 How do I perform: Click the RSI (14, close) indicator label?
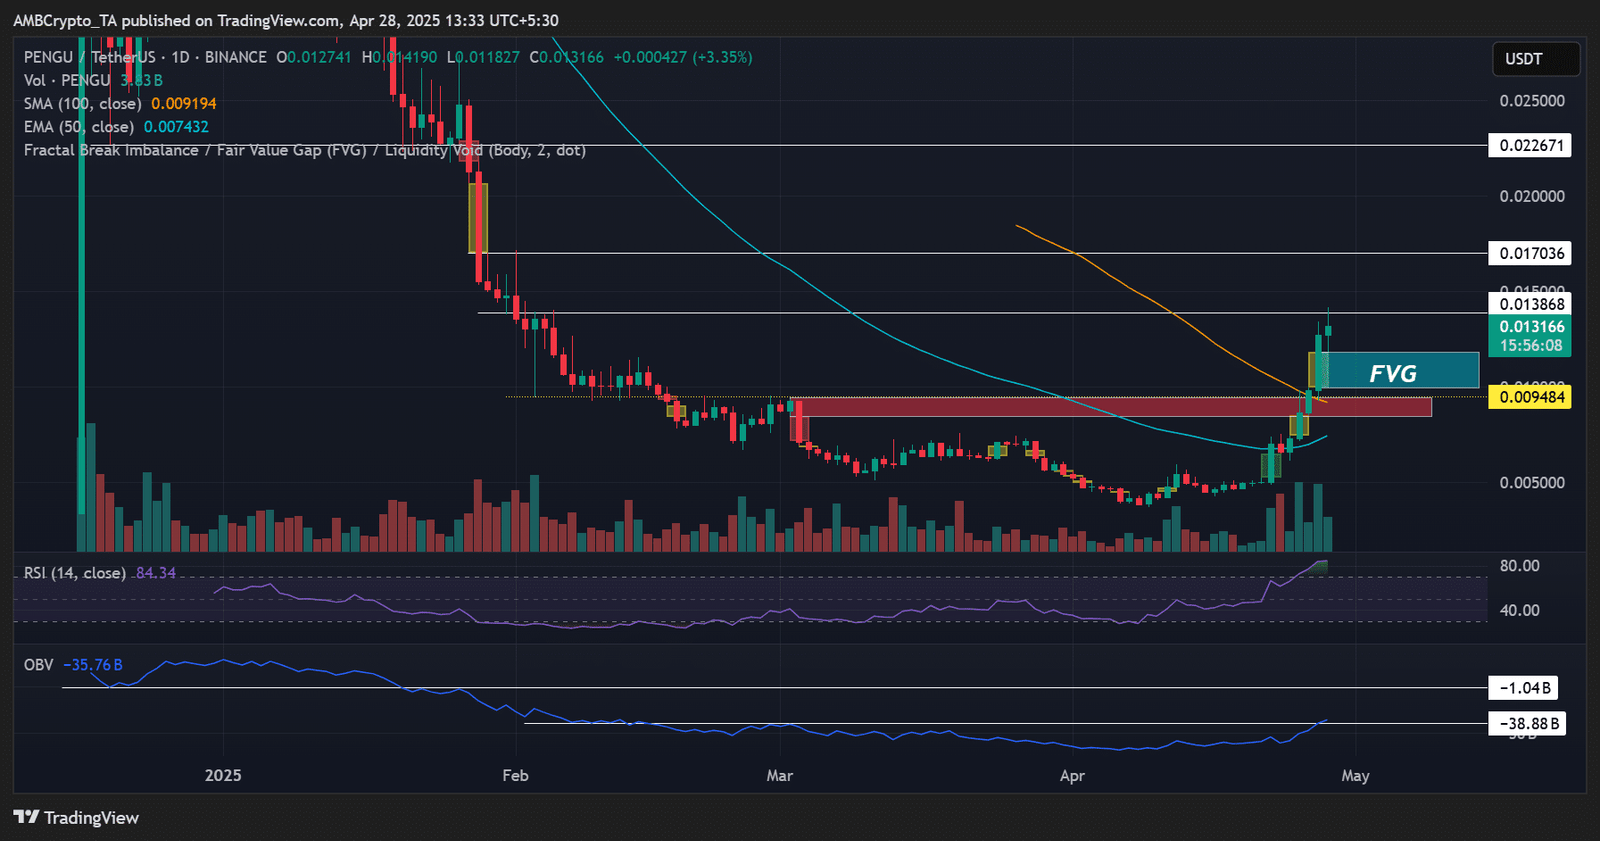pyautogui.click(x=74, y=573)
